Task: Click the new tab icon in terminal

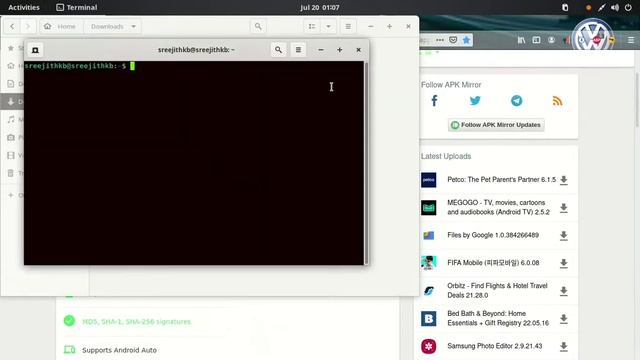Action: 35,50
